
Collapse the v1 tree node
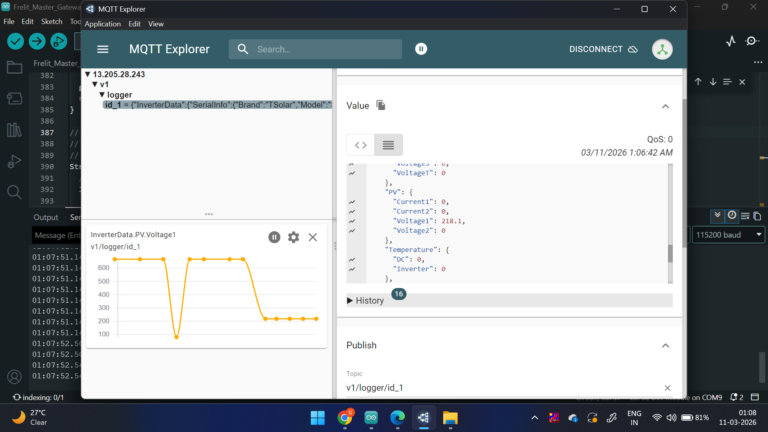coord(95,84)
